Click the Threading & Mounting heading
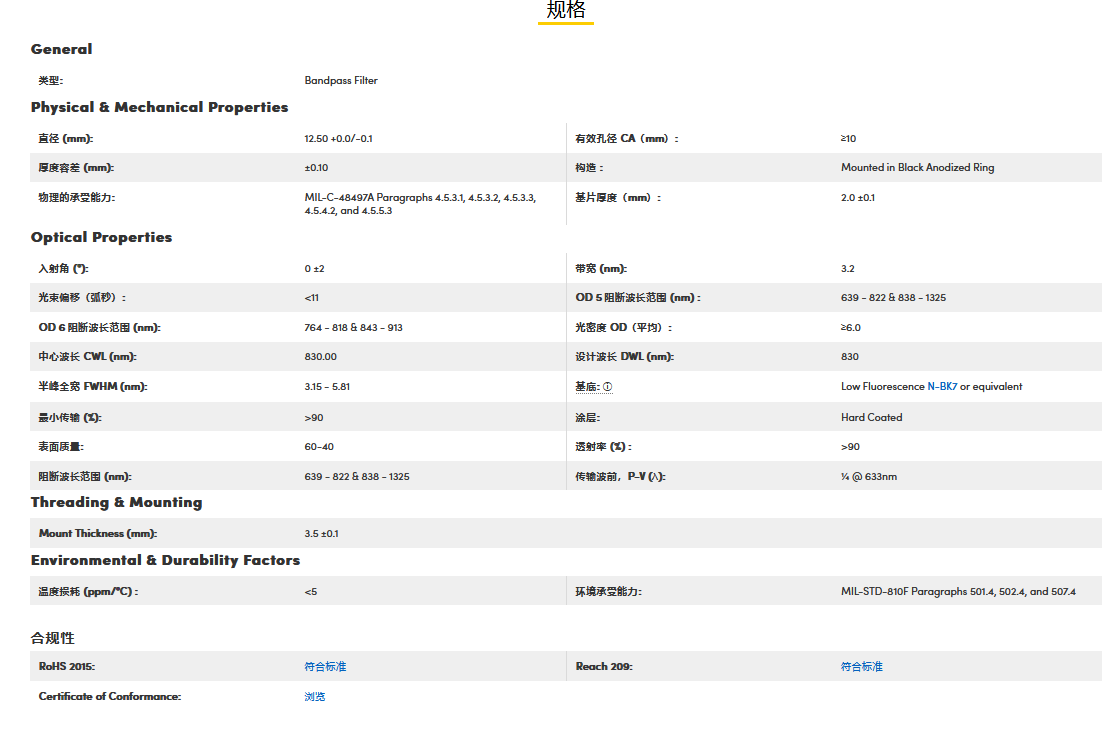 click(x=116, y=502)
